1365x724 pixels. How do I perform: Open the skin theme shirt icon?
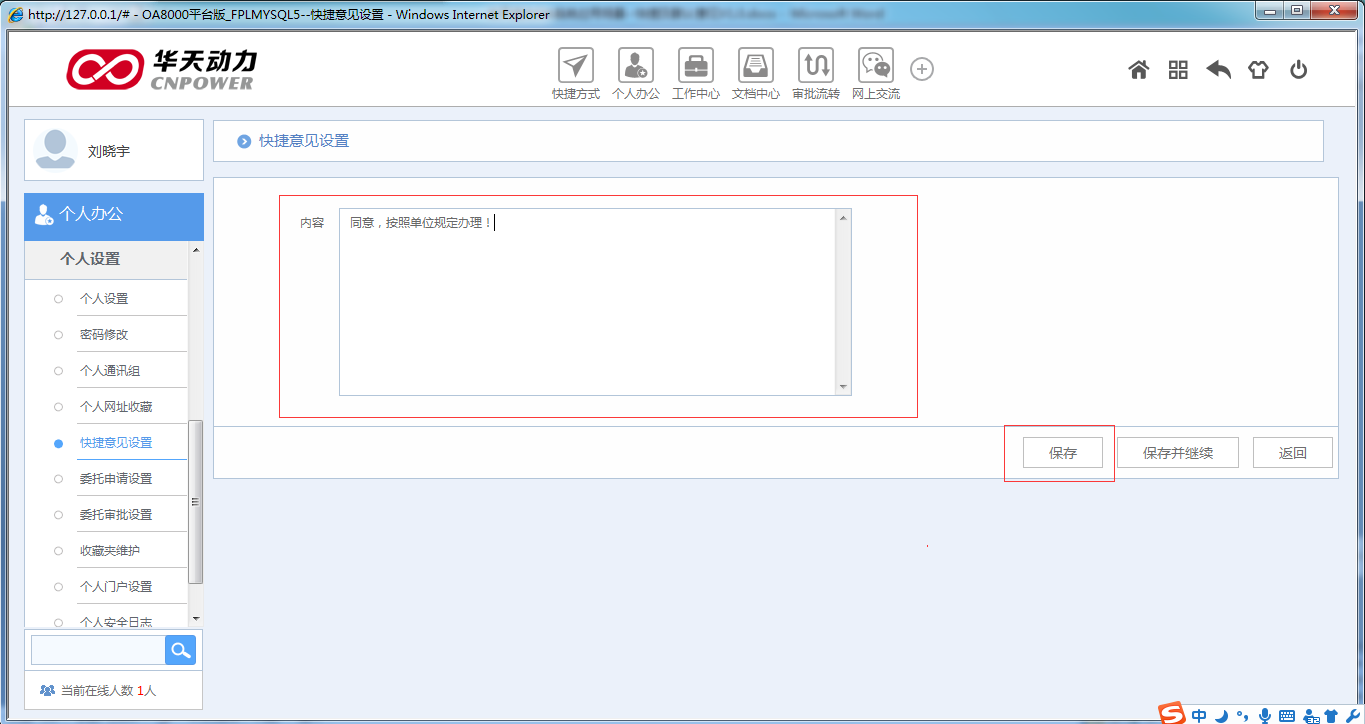[x=1258, y=70]
